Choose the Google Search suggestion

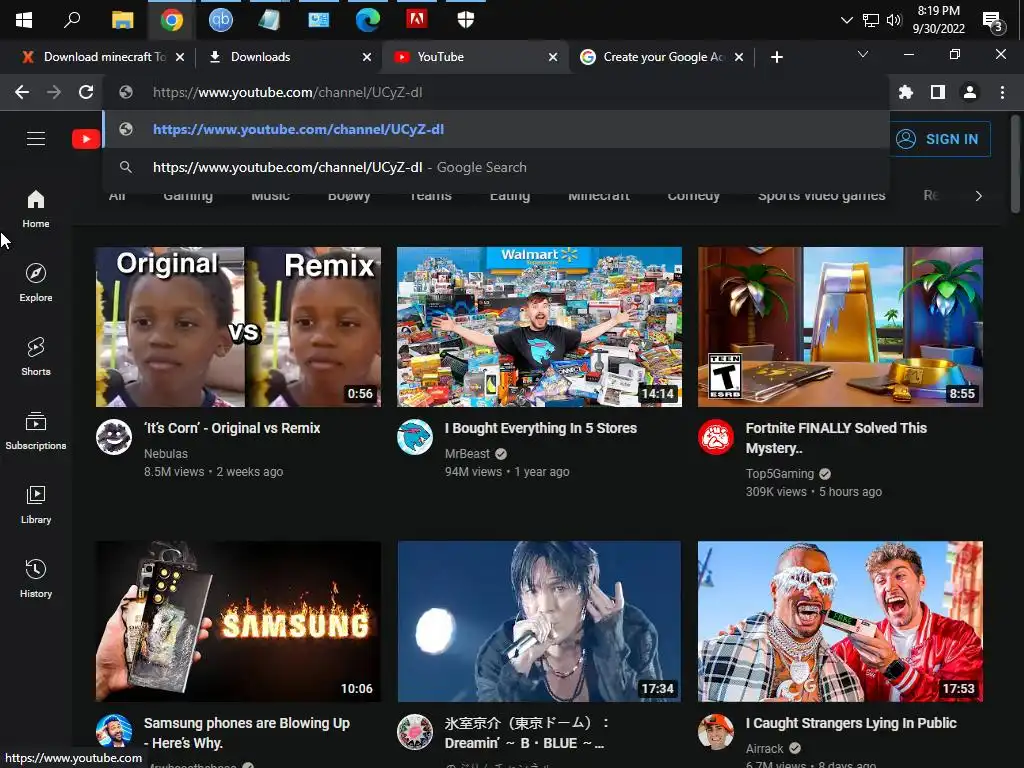click(496, 167)
